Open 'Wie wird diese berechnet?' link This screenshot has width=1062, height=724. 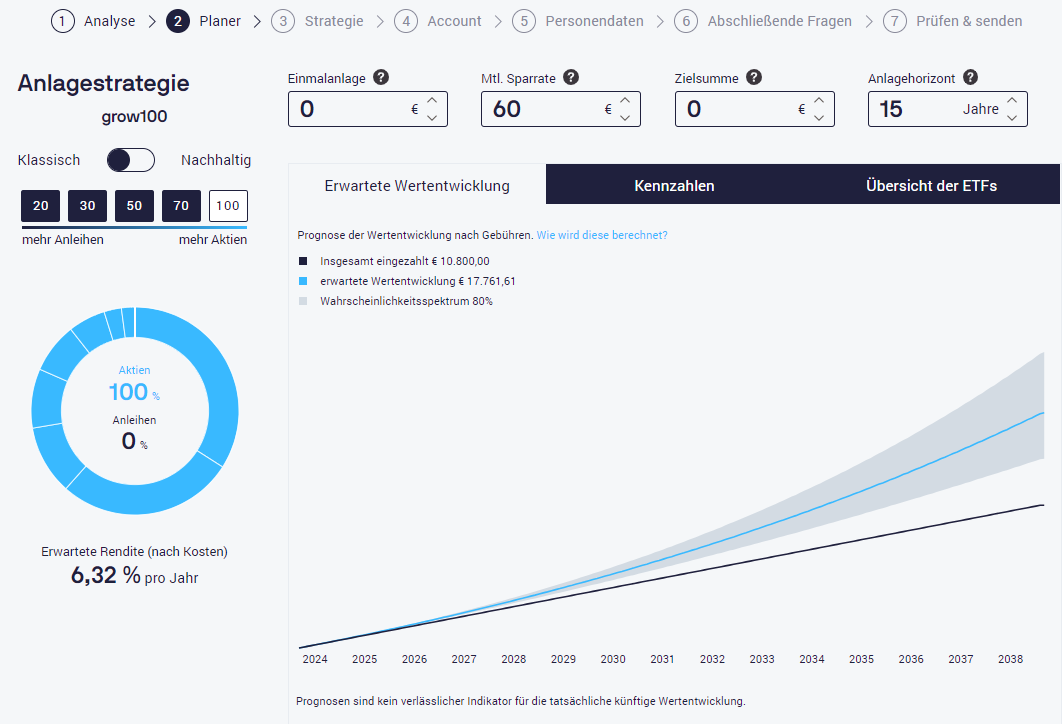click(602, 235)
